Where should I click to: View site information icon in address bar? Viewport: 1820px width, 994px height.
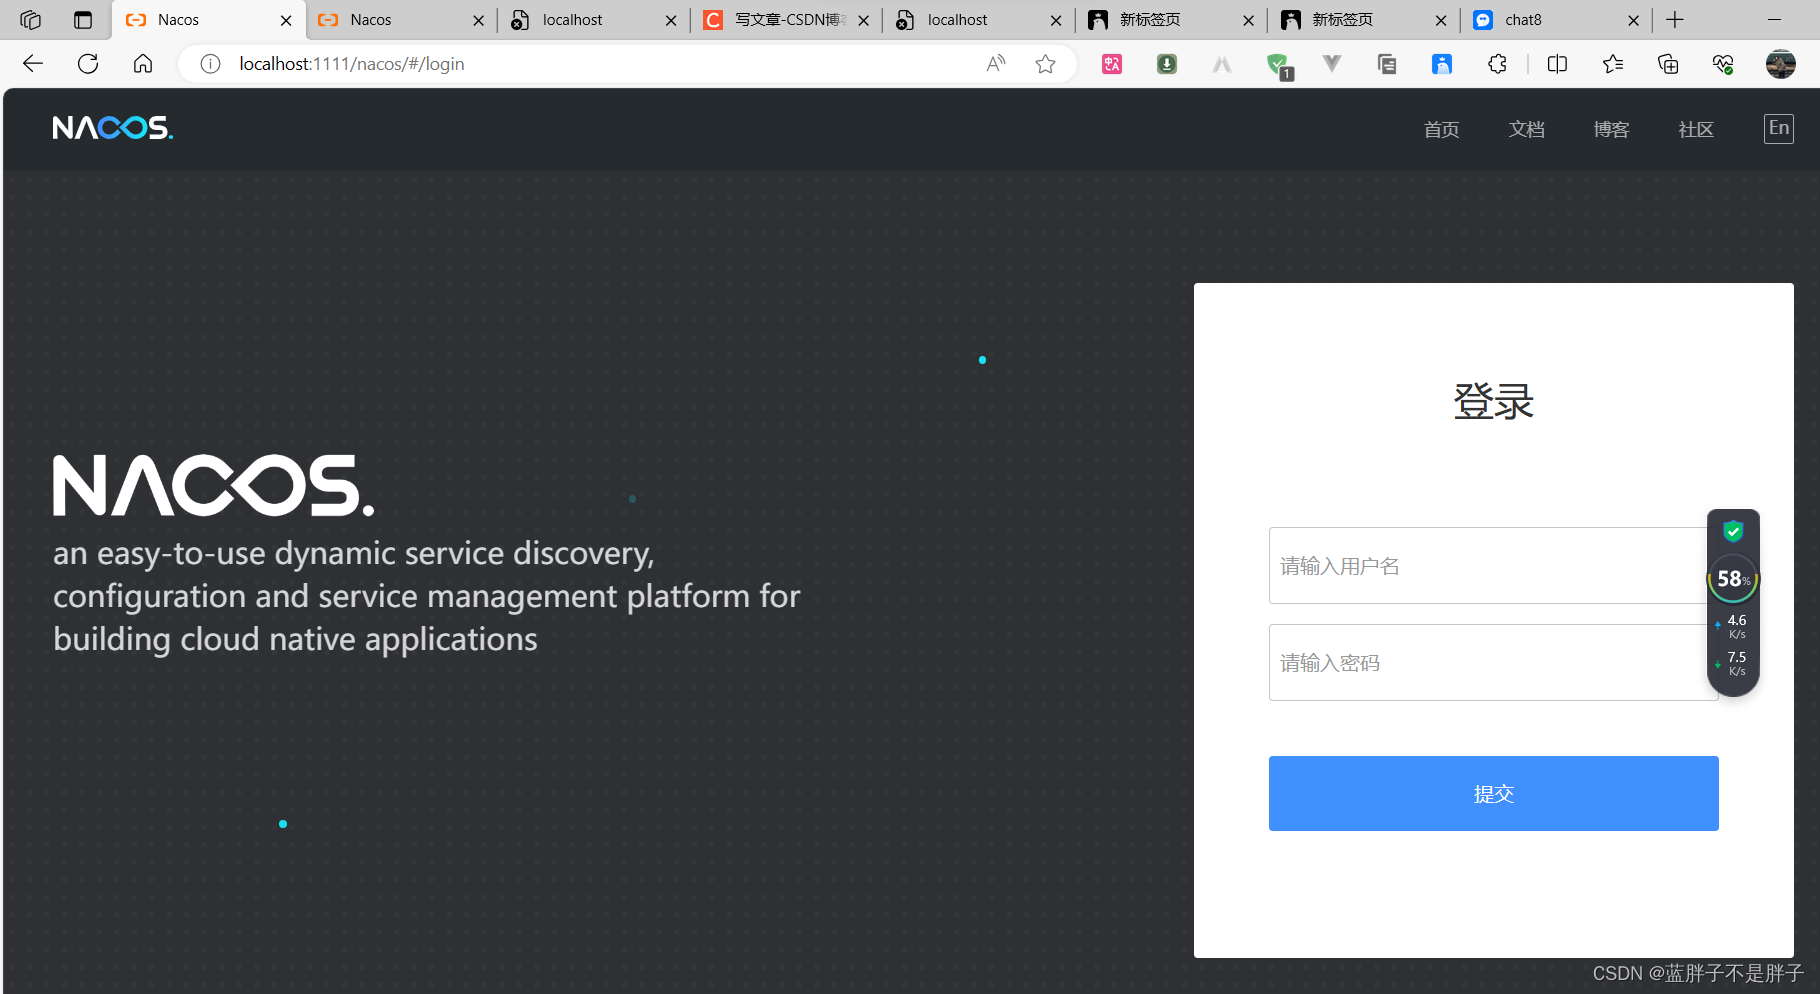pyautogui.click(x=210, y=64)
